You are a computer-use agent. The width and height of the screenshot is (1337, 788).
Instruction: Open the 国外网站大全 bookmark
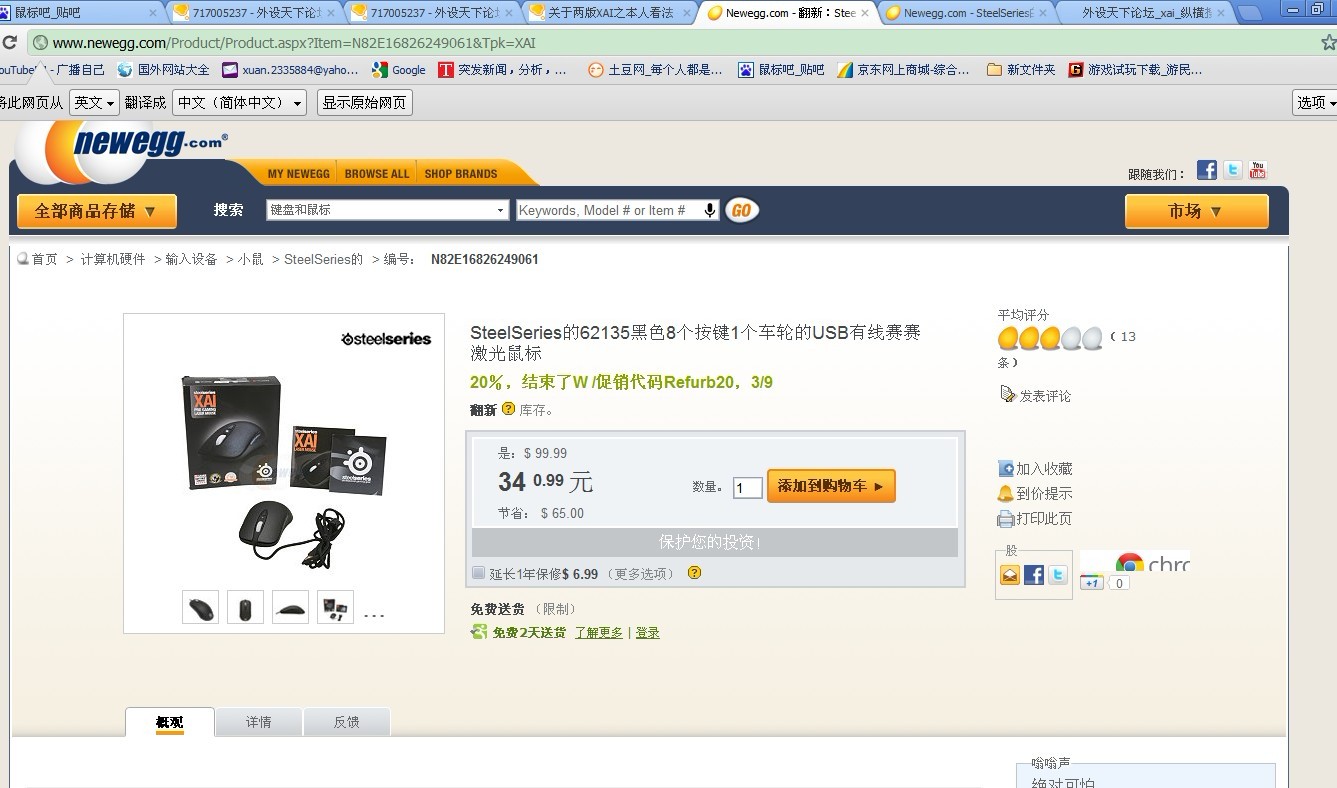[164, 70]
